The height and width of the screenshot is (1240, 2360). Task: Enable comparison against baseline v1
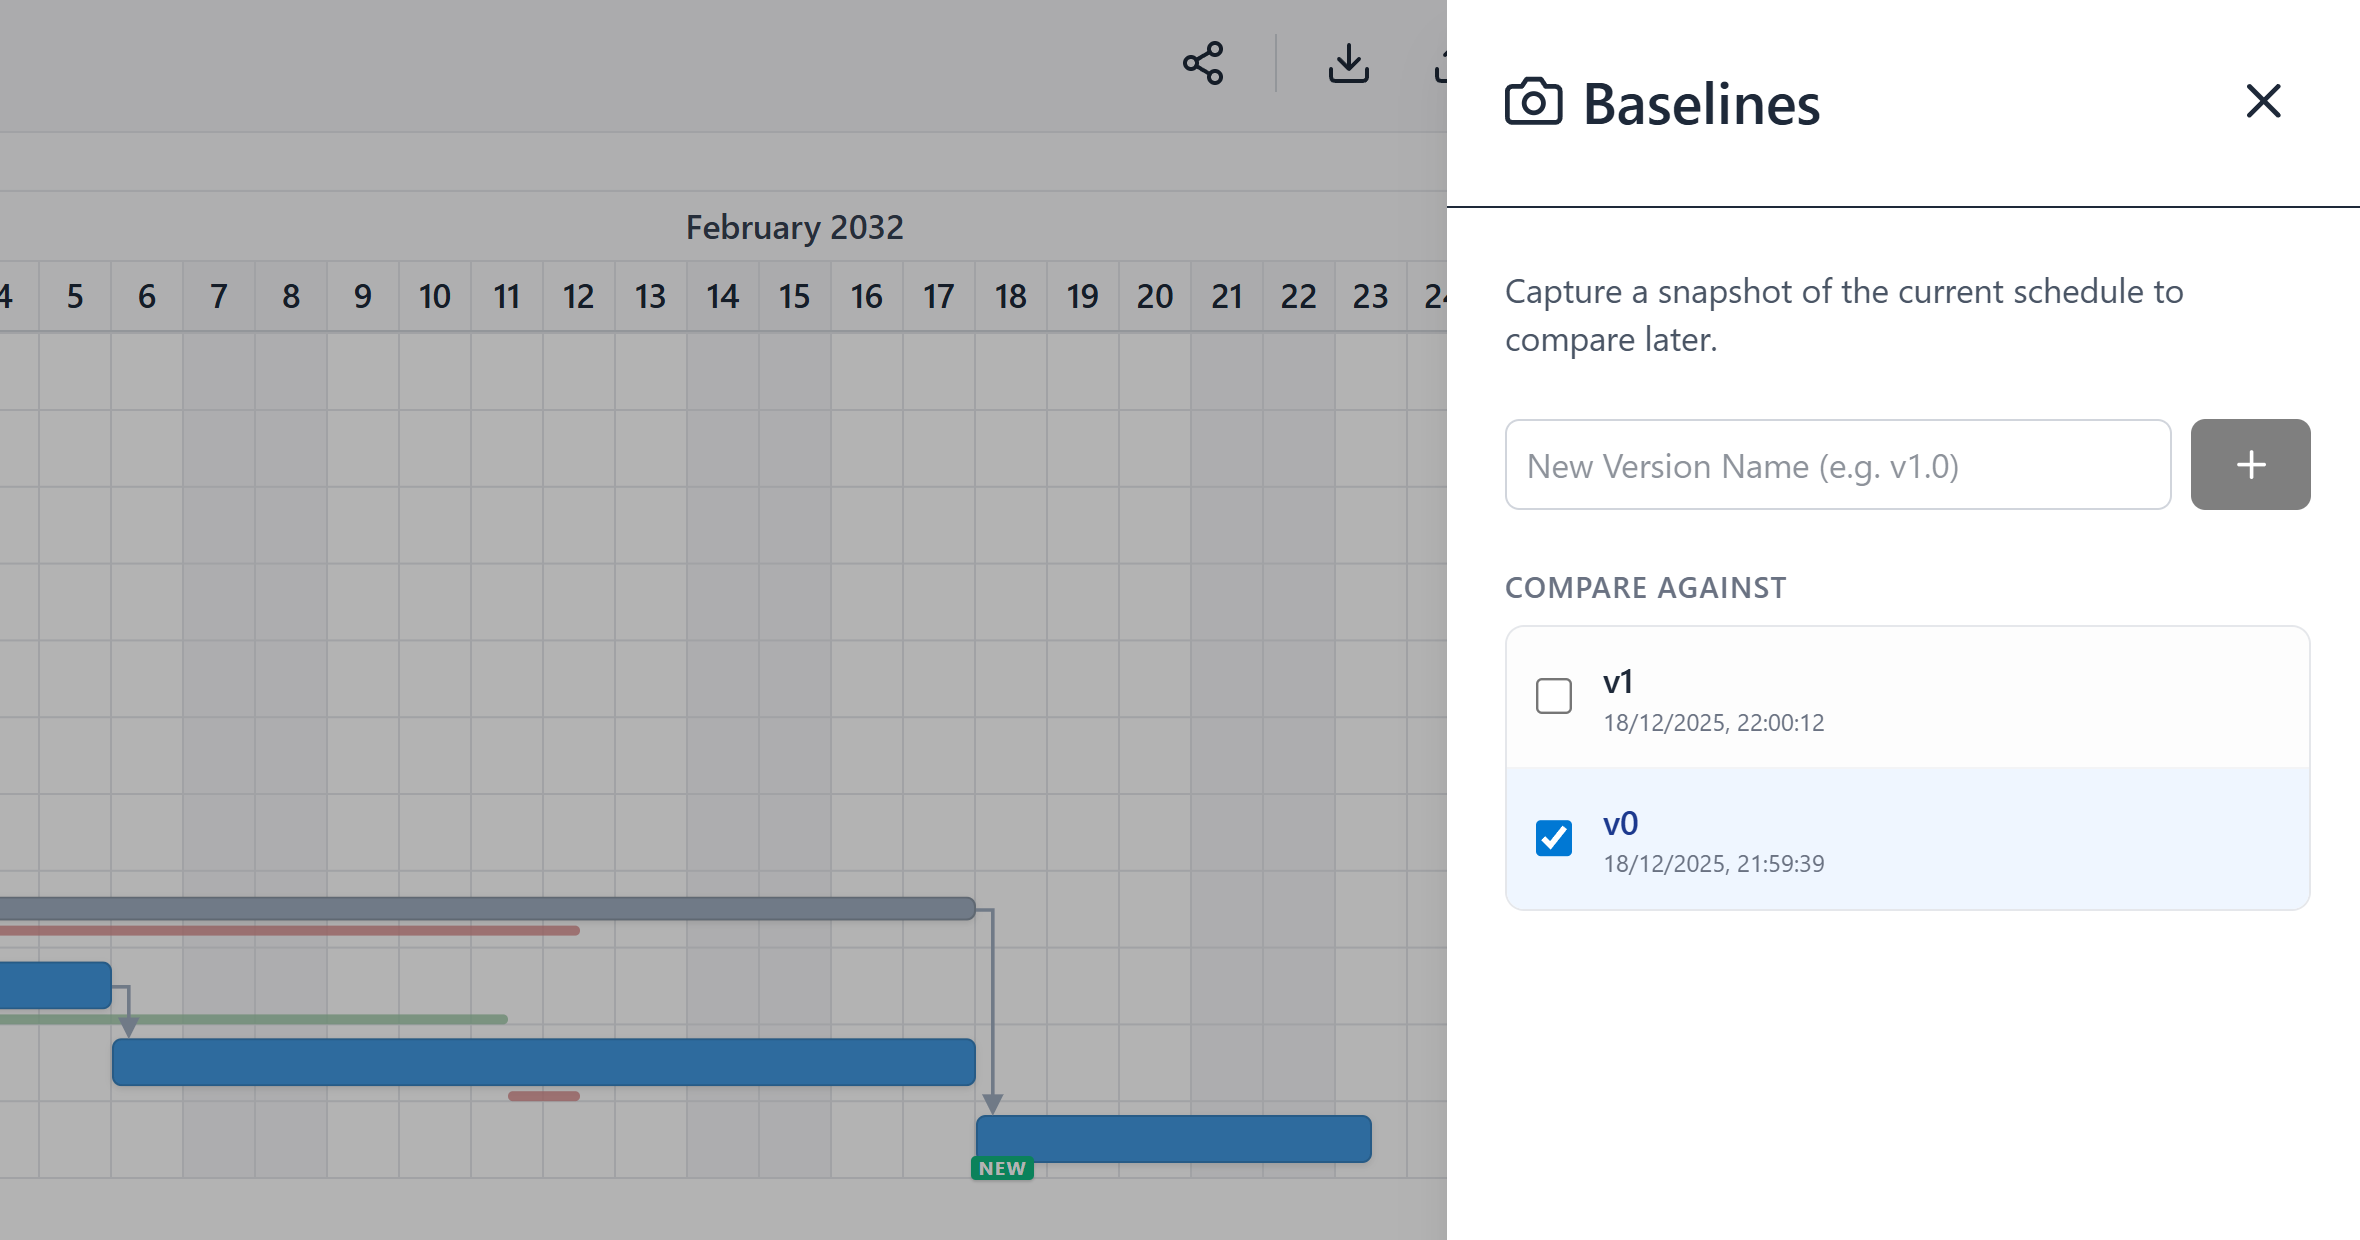(1553, 696)
